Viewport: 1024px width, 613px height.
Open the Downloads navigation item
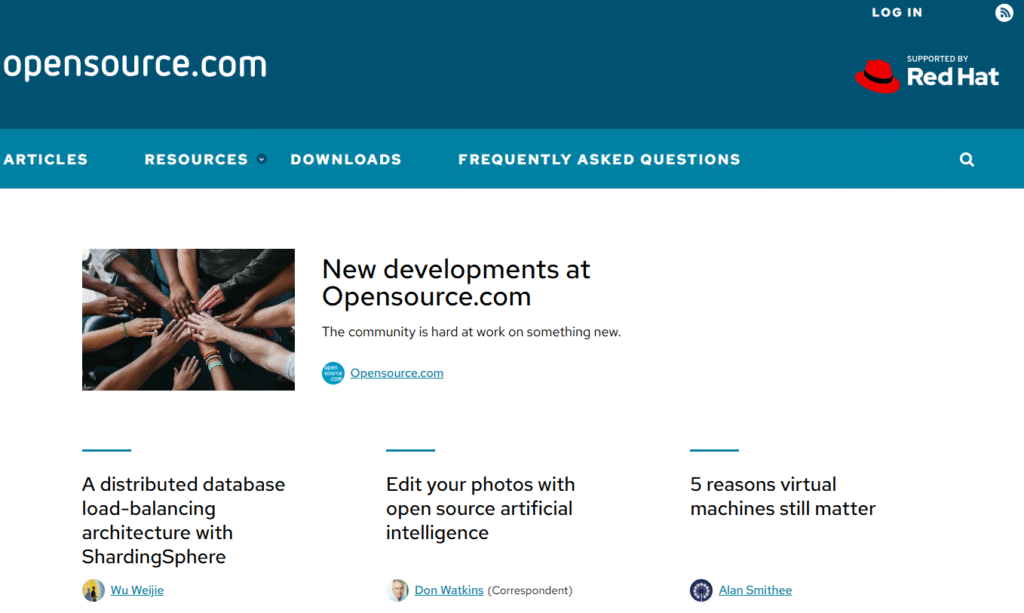pos(346,159)
